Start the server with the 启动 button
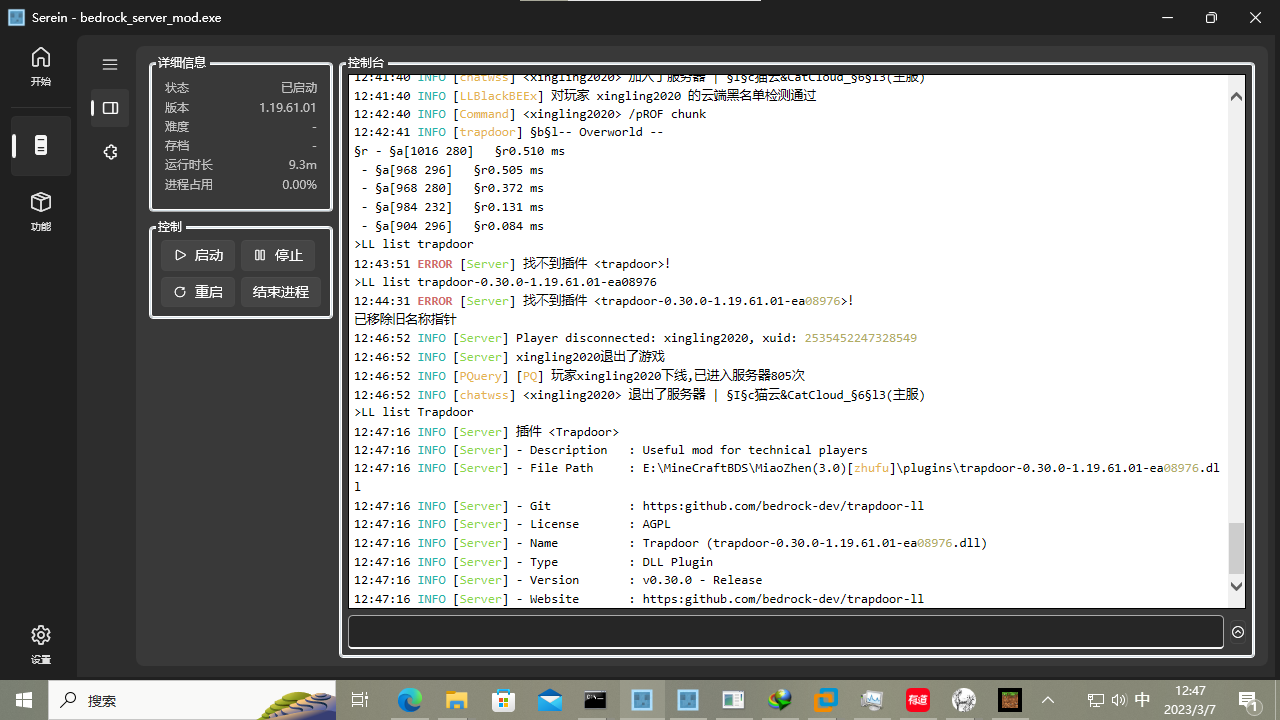This screenshot has height=720, width=1280. tap(197, 255)
